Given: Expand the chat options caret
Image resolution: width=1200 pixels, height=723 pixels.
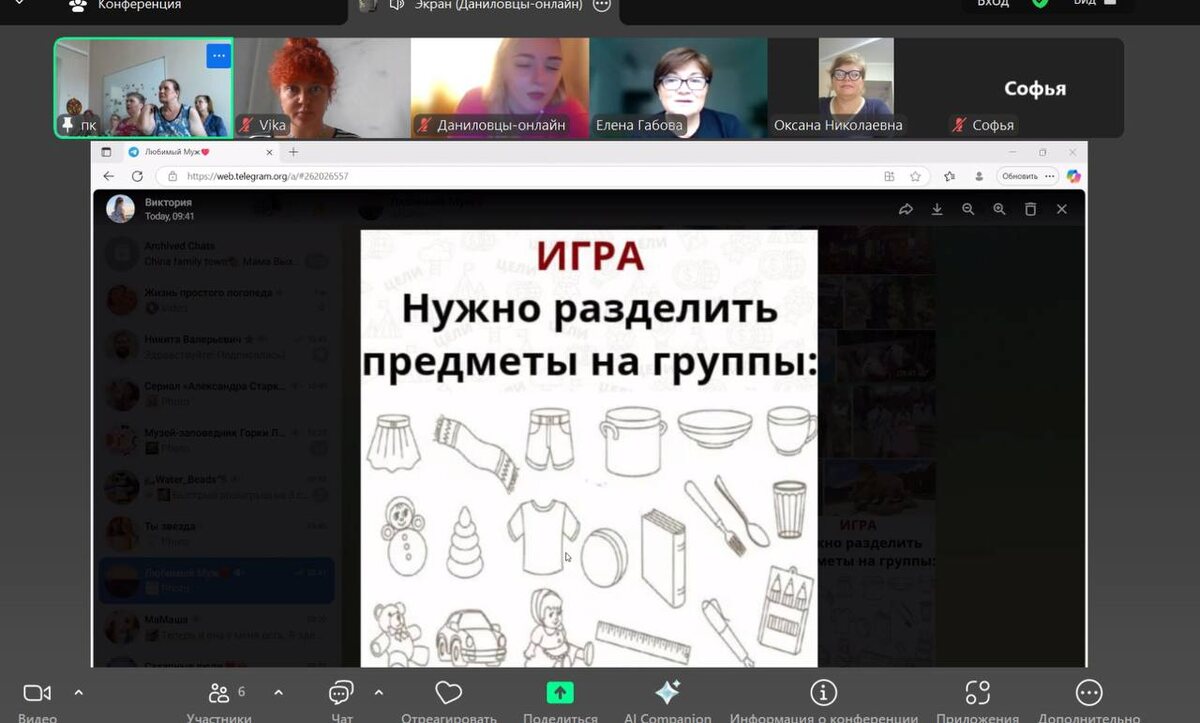Looking at the screenshot, I should (378, 692).
